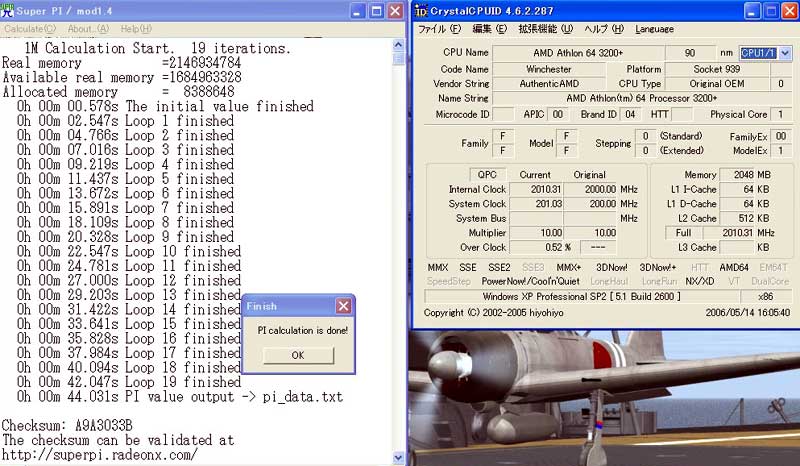Click the Super PI title bar icon
800x466 pixels.
[x=7, y=10]
